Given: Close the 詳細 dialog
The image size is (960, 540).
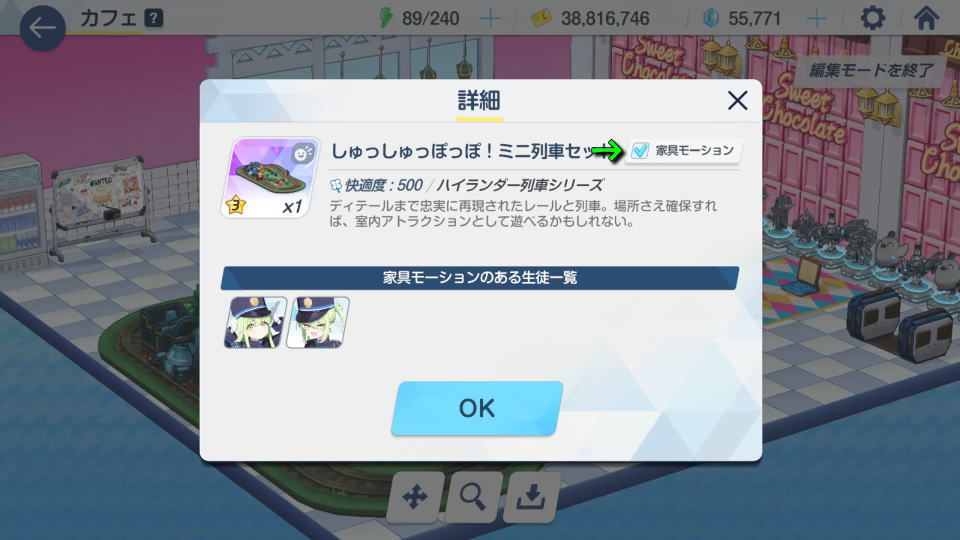Looking at the screenshot, I should (x=737, y=100).
